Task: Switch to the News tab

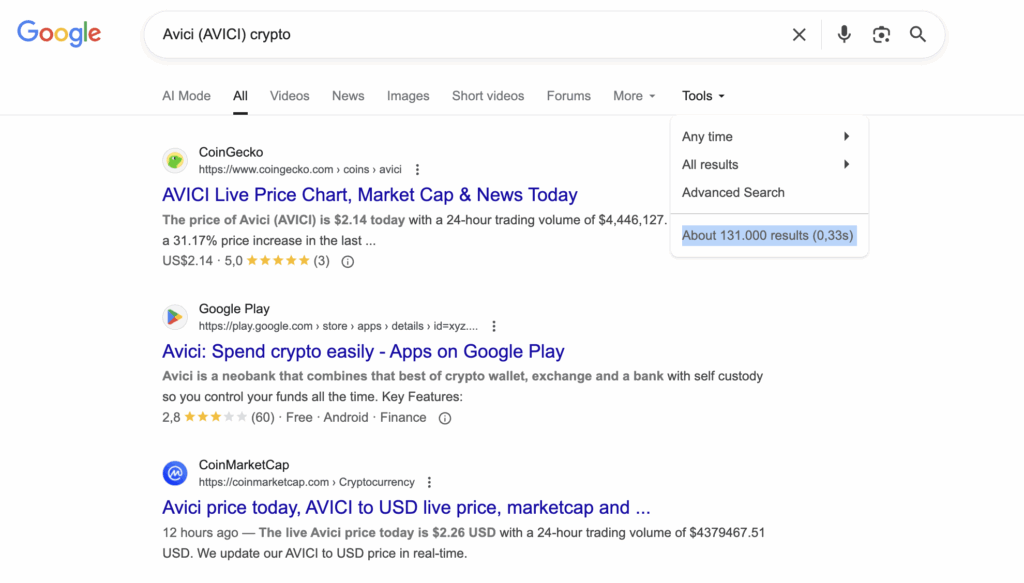Action: [x=348, y=96]
